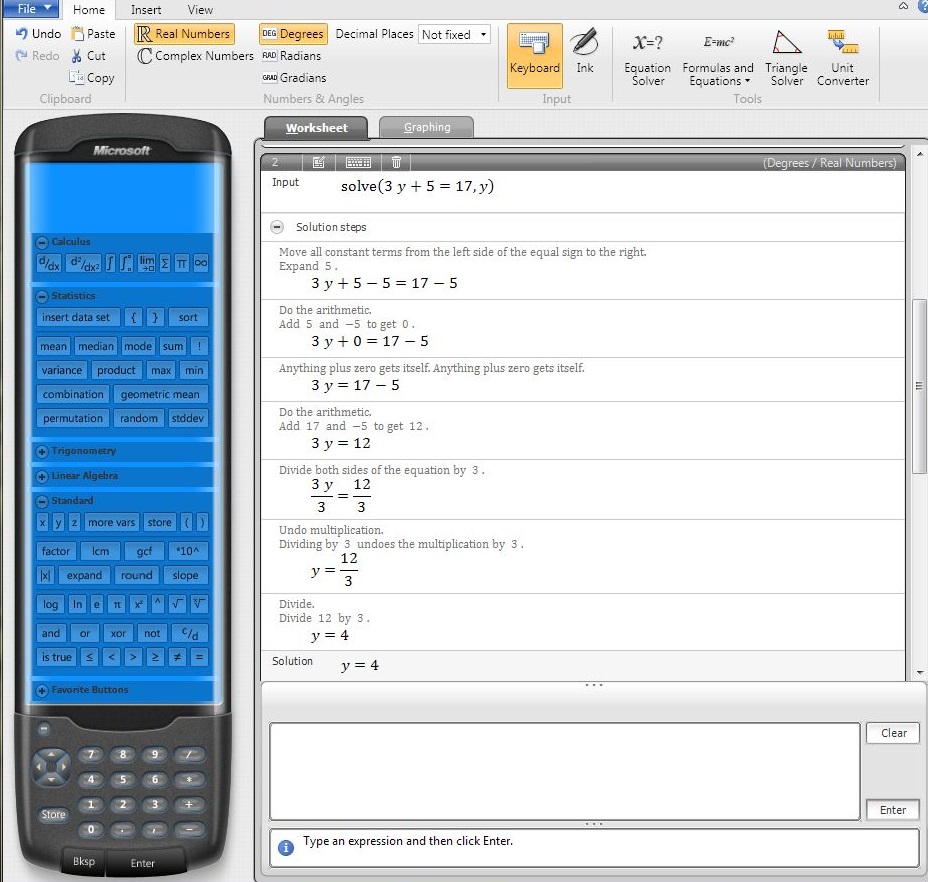Open the Equation Solver tool

click(647, 57)
